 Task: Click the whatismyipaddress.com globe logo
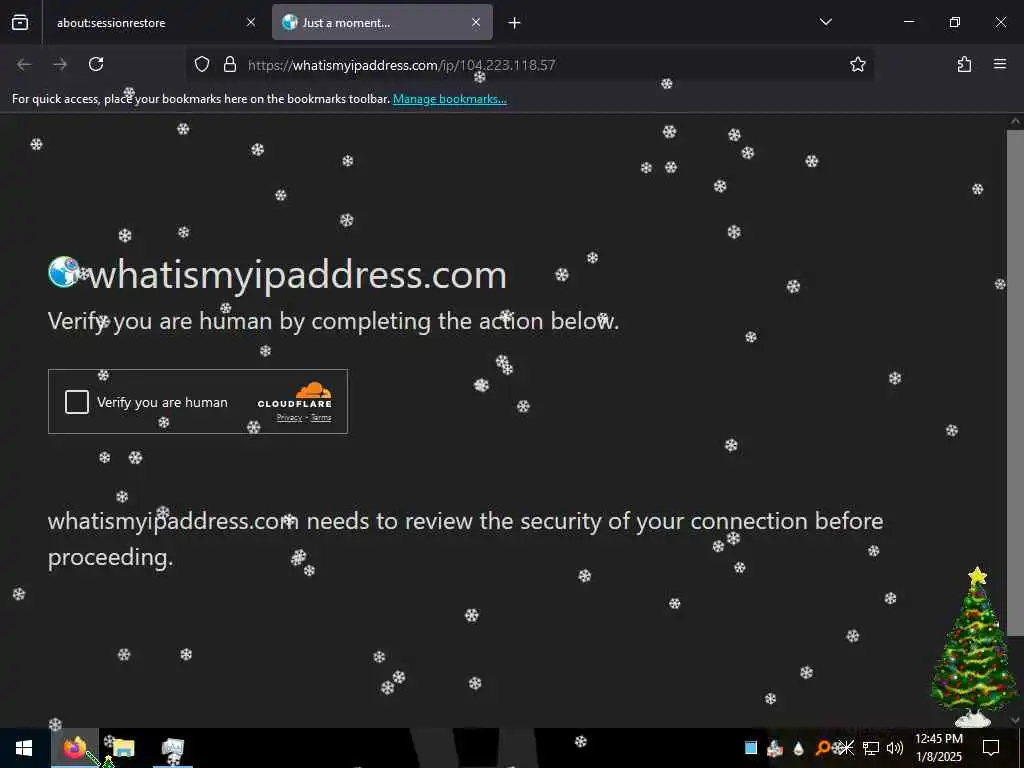coord(65,272)
